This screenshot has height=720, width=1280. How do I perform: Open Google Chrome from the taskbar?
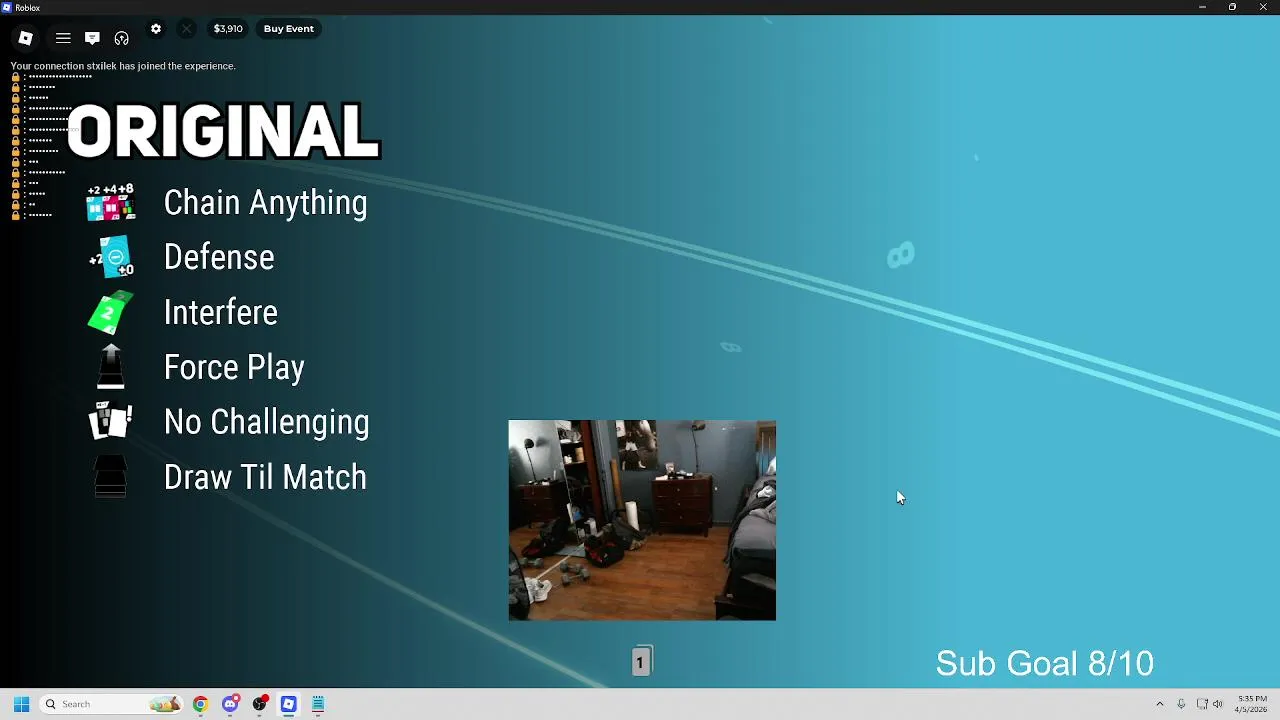[x=201, y=704]
